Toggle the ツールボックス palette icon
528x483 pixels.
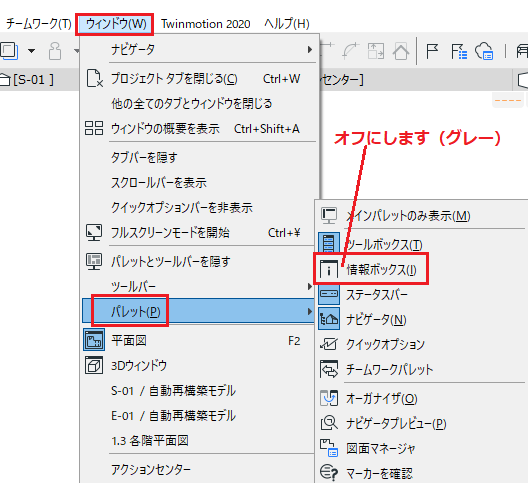click(x=329, y=243)
